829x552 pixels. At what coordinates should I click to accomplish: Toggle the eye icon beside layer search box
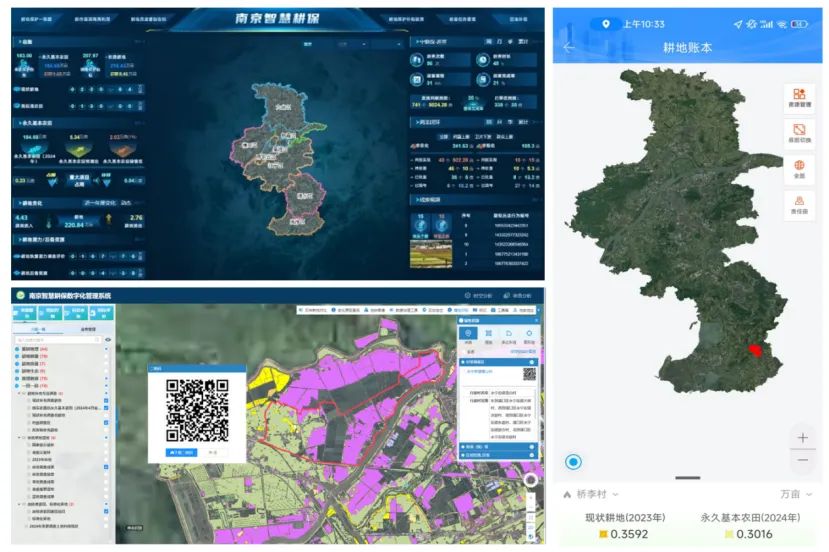107,339
